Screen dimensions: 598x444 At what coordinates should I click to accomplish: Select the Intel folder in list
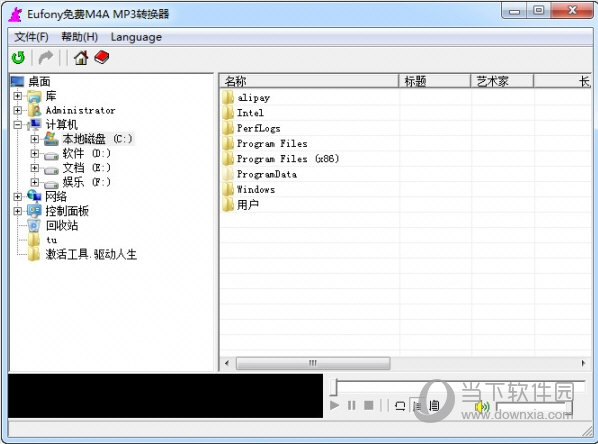point(250,113)
